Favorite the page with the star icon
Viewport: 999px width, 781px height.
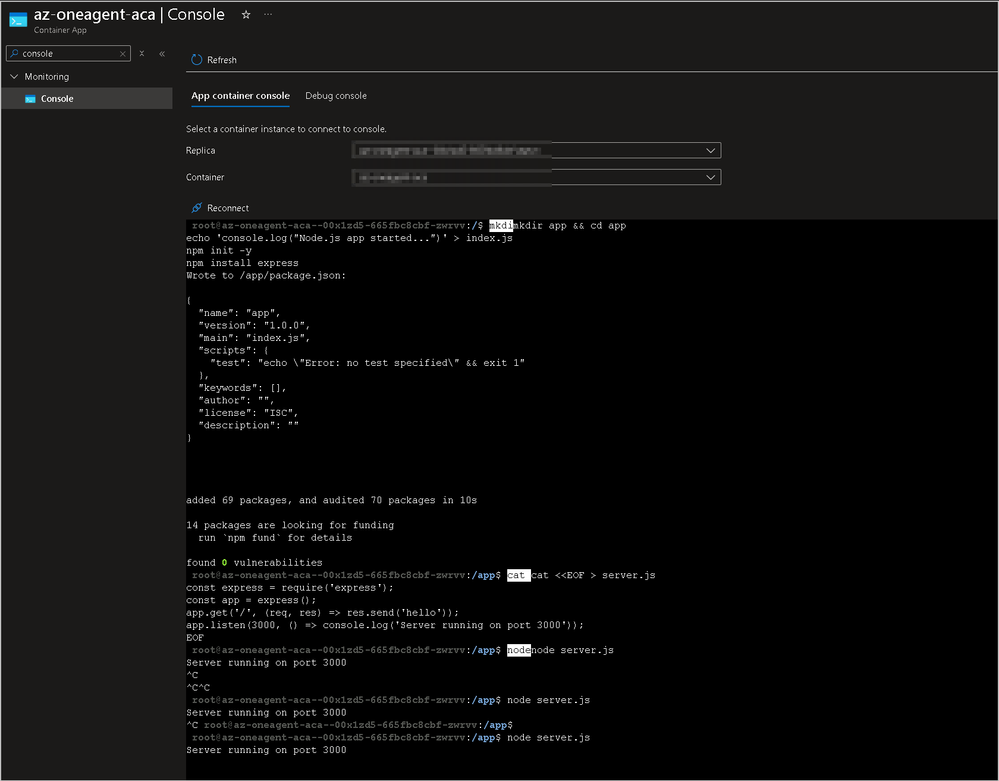pyautogui.click(x=246, y=15)
